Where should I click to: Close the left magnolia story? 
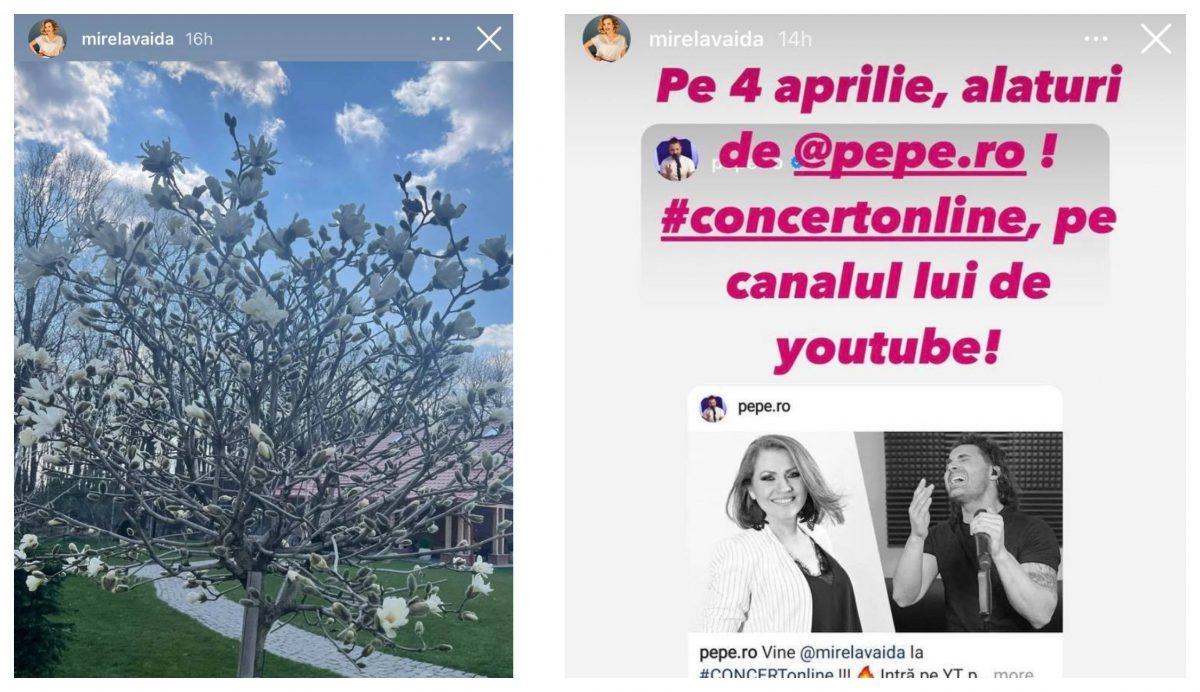pos(489,39)
